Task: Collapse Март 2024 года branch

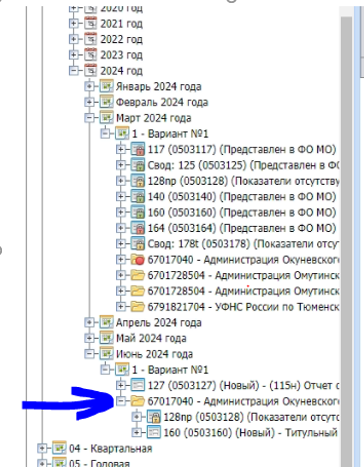Action: pyautogui.click(x=89, y=118)
